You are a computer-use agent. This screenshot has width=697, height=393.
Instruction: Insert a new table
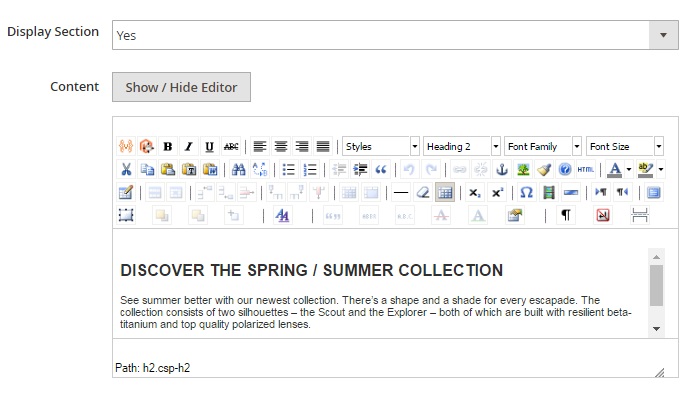pyautogui.click(x=126, y=192)
